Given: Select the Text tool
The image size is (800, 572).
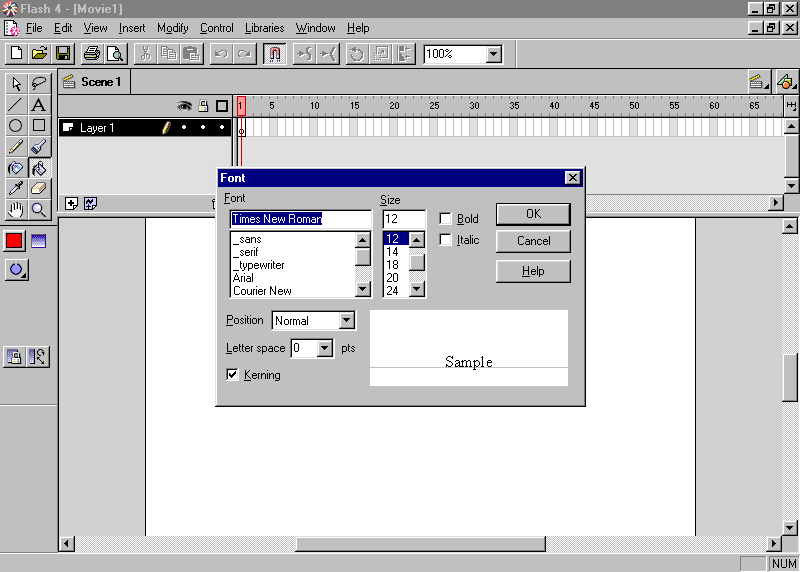Looking at the screenshot, I should point(39,105).
